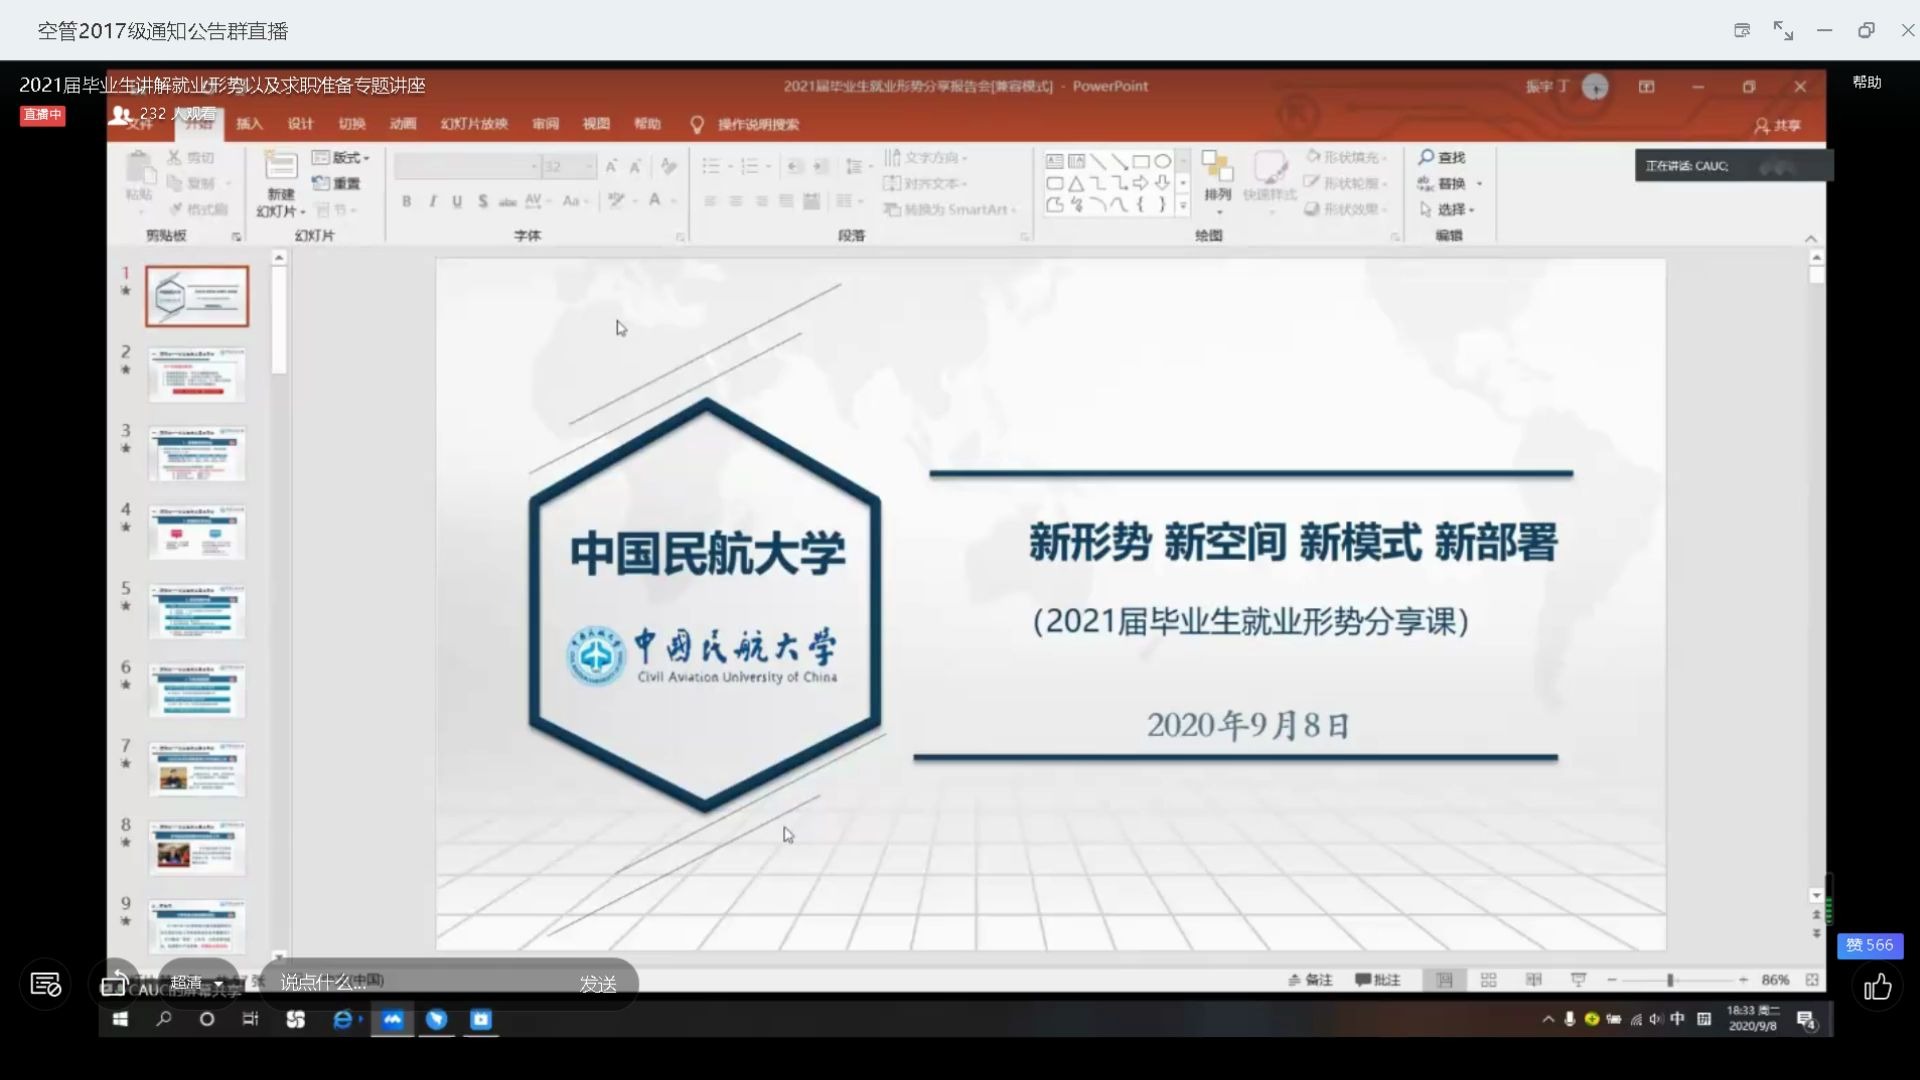Screen dimensions: 1920x1080
Task: Click the clear formatting icon
Action: (668, 166)
